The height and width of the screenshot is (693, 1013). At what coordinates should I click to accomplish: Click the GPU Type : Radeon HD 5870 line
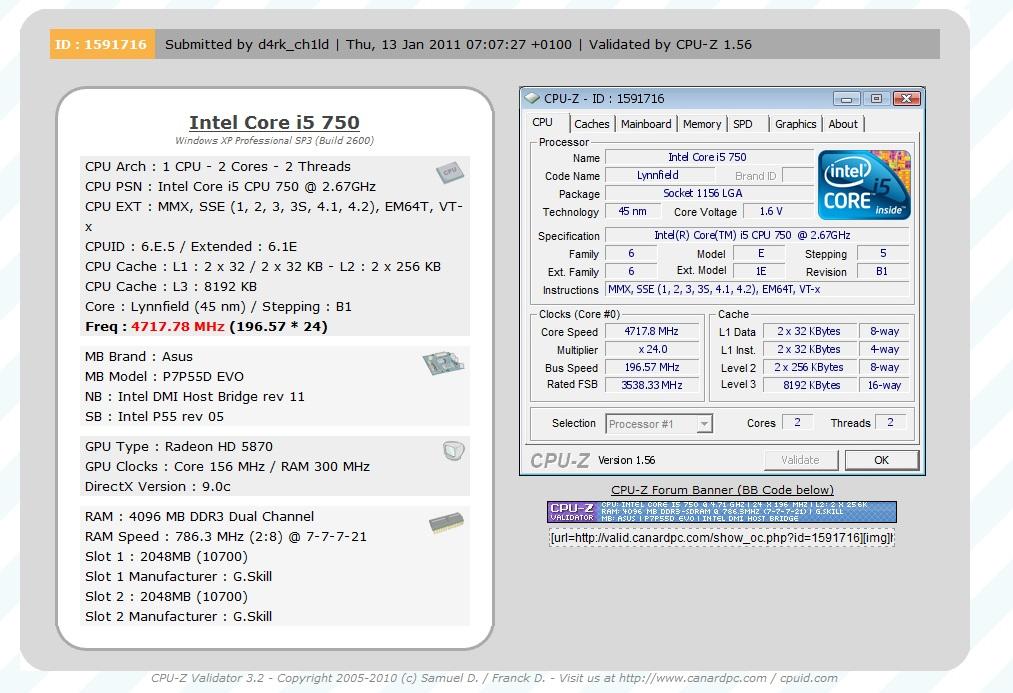pyautogui.click(x=179, y=446)
